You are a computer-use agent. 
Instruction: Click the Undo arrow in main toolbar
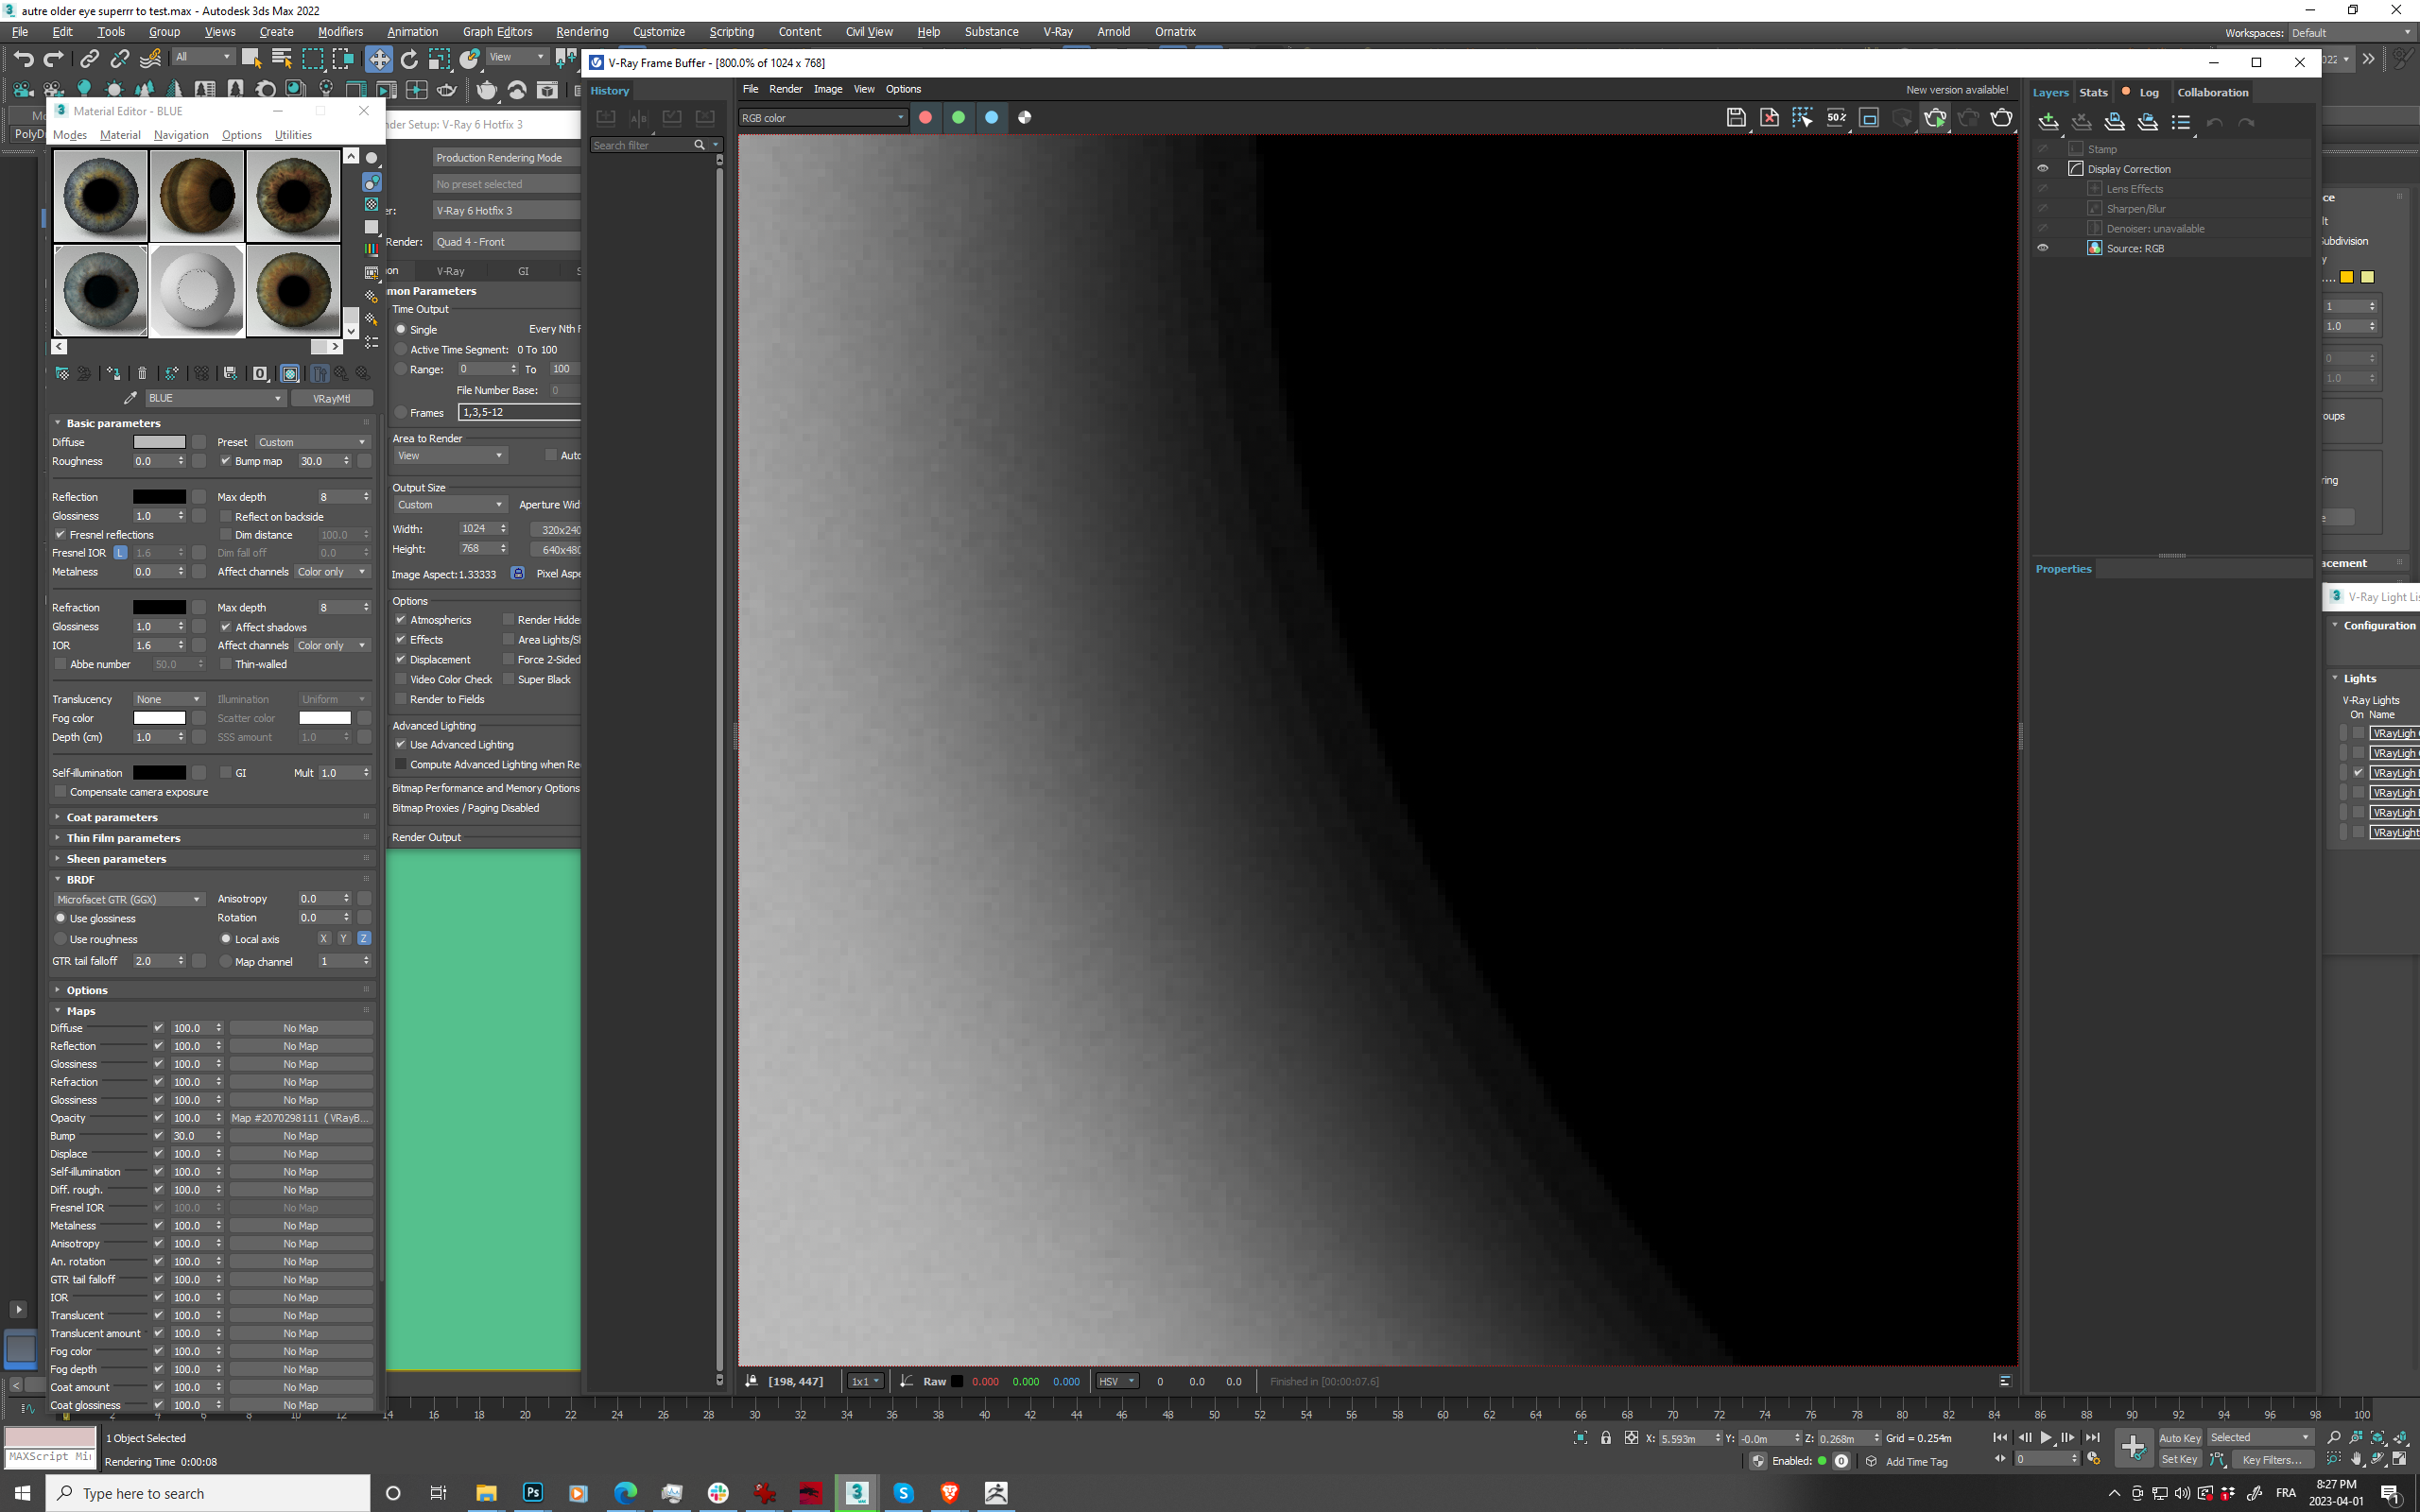[23, 59]
